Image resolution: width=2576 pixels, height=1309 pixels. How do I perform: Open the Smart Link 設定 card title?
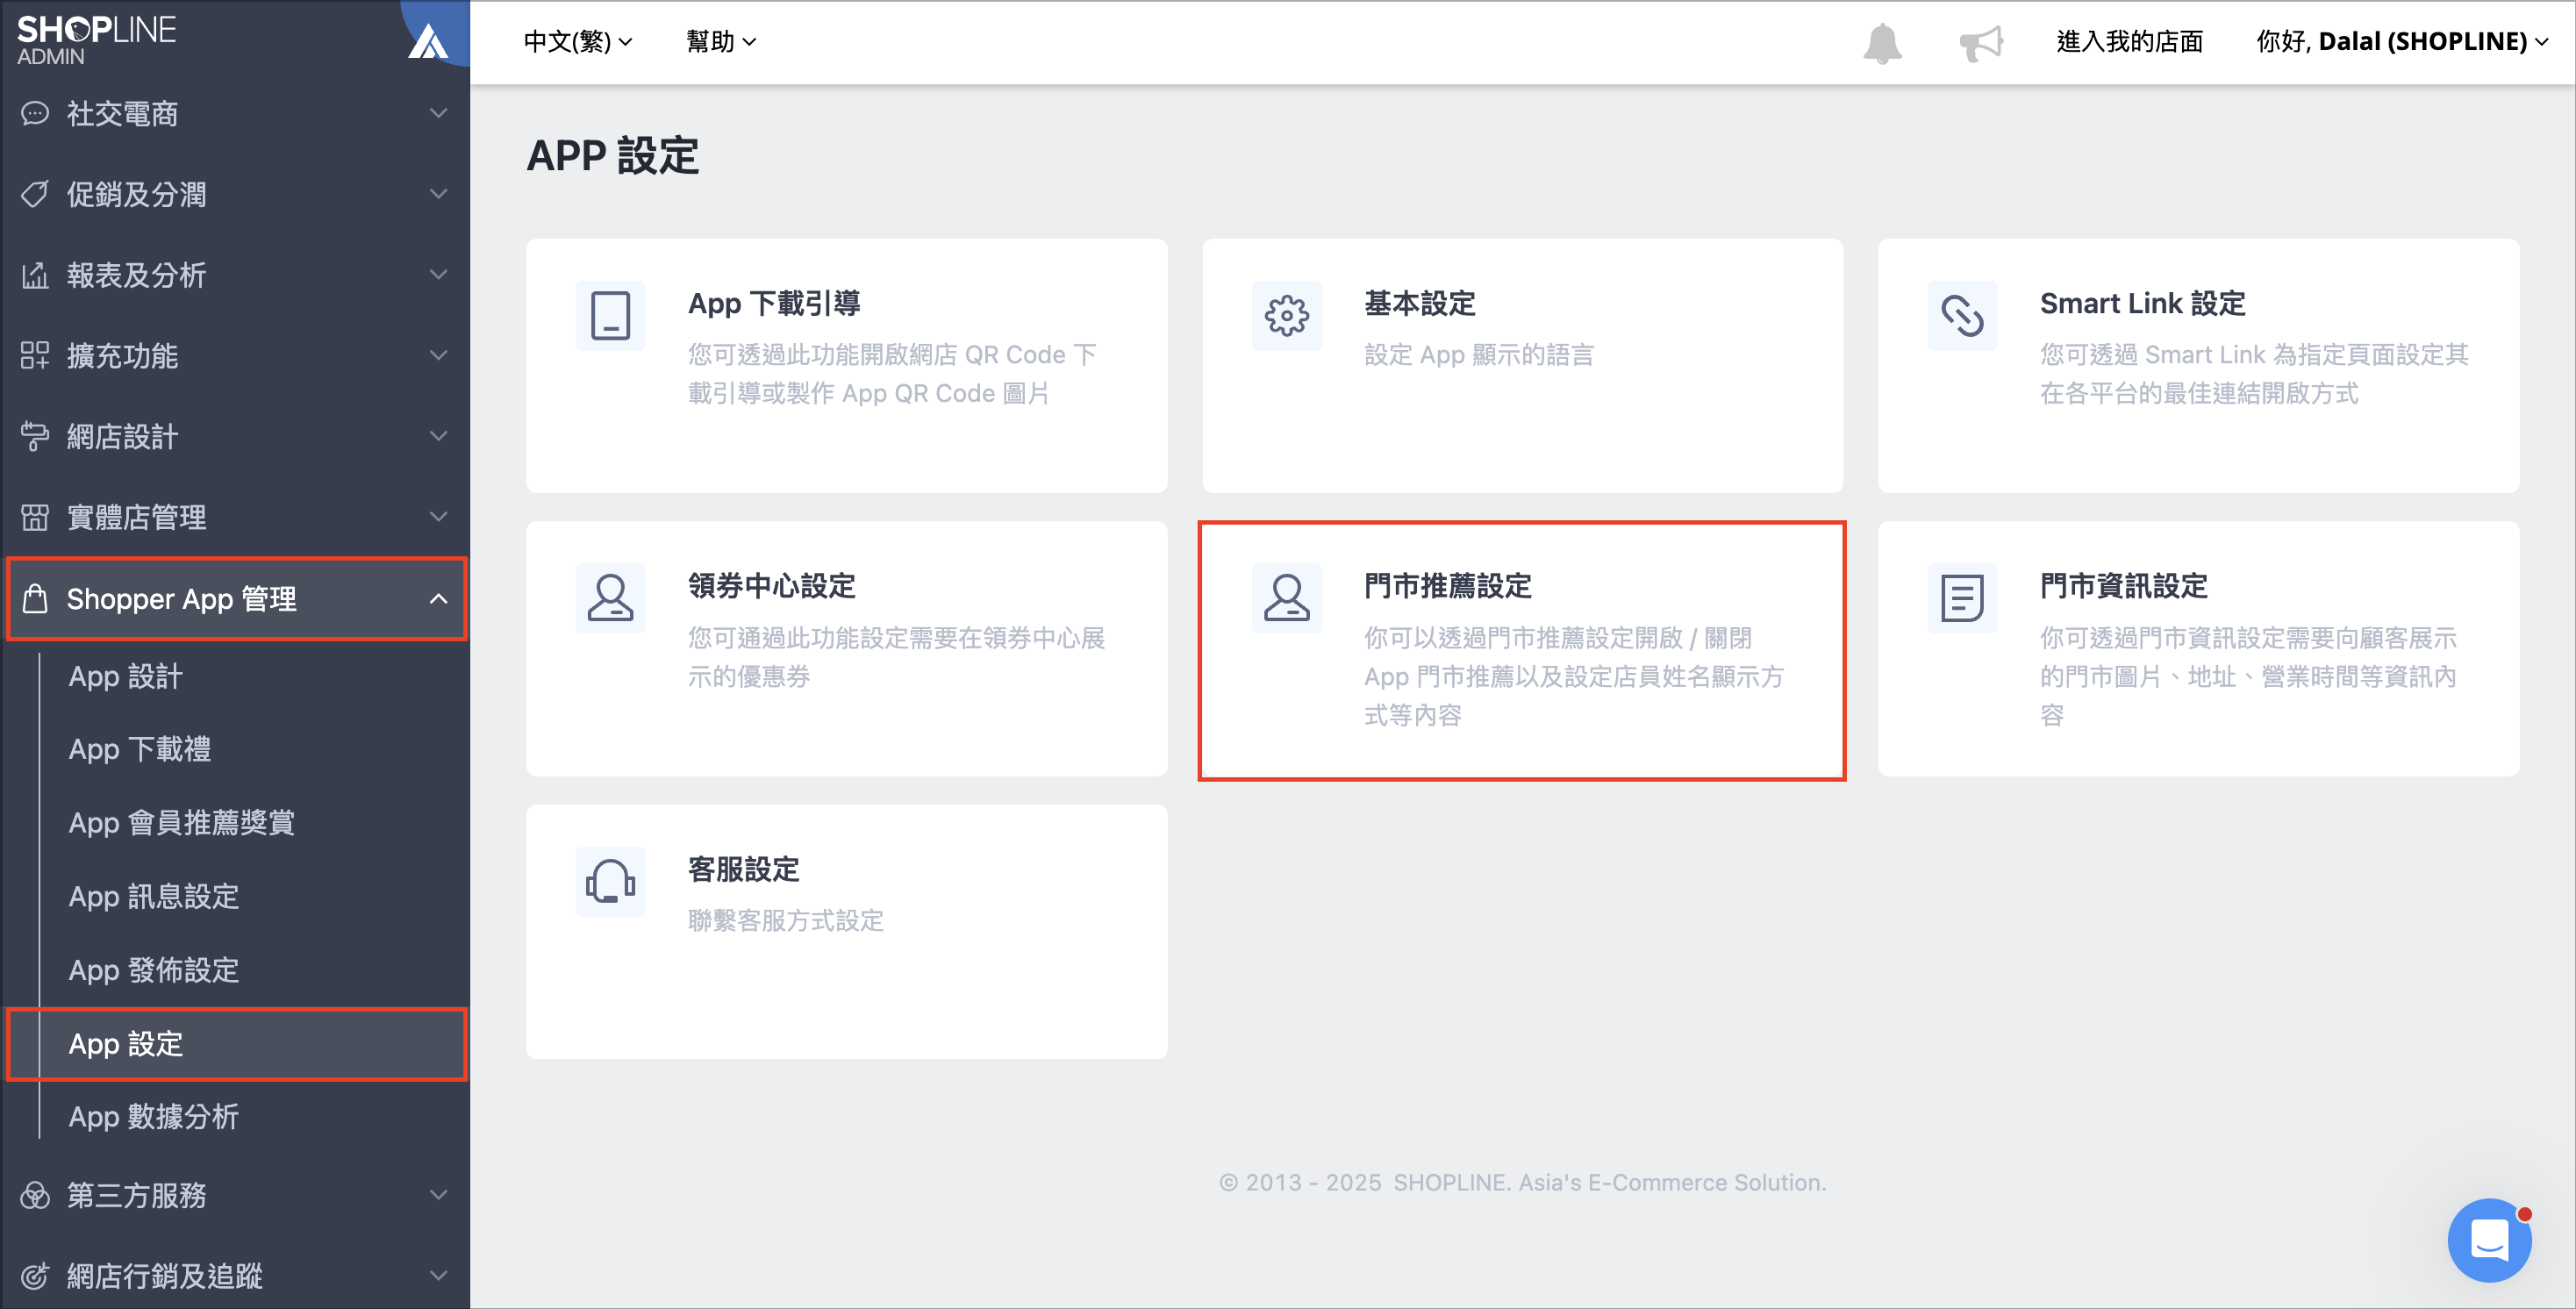point(2142,303)
